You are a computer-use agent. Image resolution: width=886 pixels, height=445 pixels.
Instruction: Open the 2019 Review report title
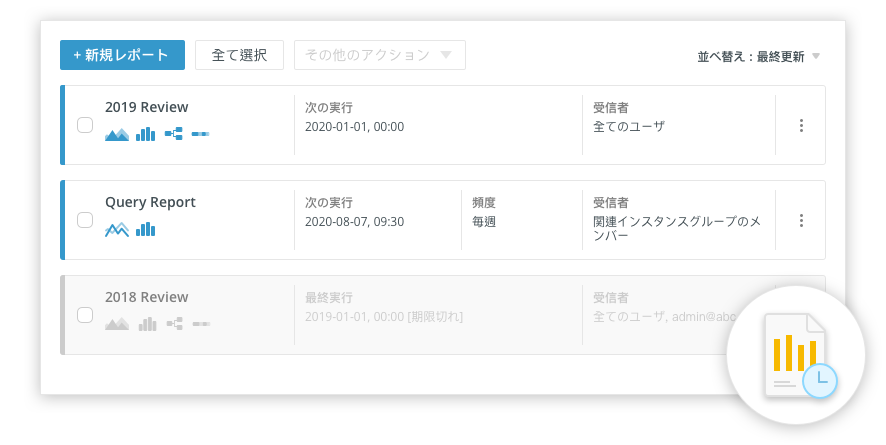click(146, 107)
